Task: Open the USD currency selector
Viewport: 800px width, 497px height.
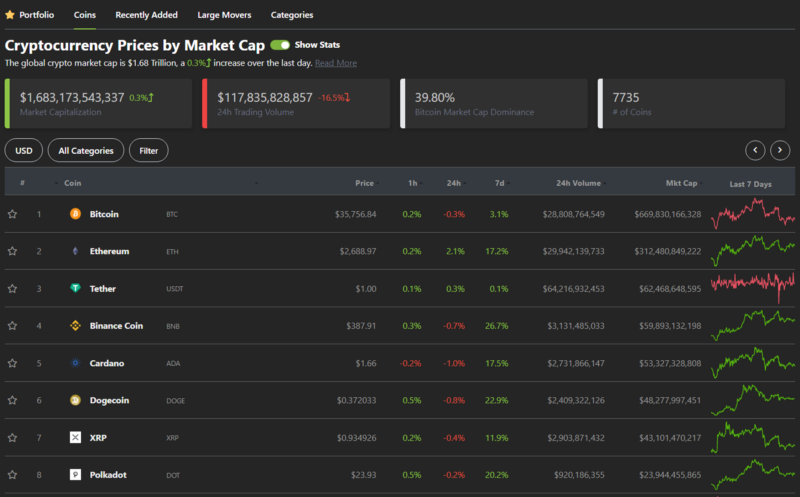Action: [23, 151]
